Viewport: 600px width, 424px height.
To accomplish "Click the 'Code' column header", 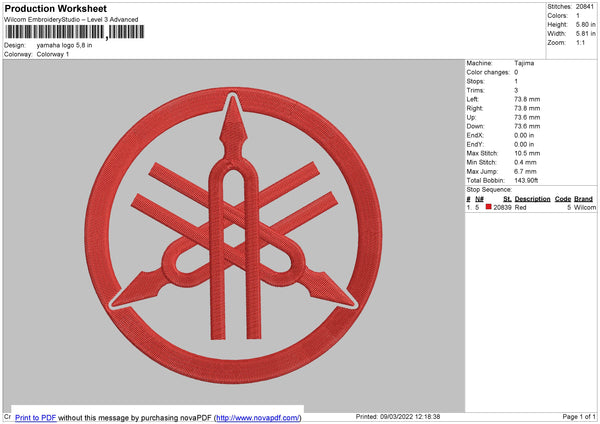I will pyautogui.click(x=563, y=199).
